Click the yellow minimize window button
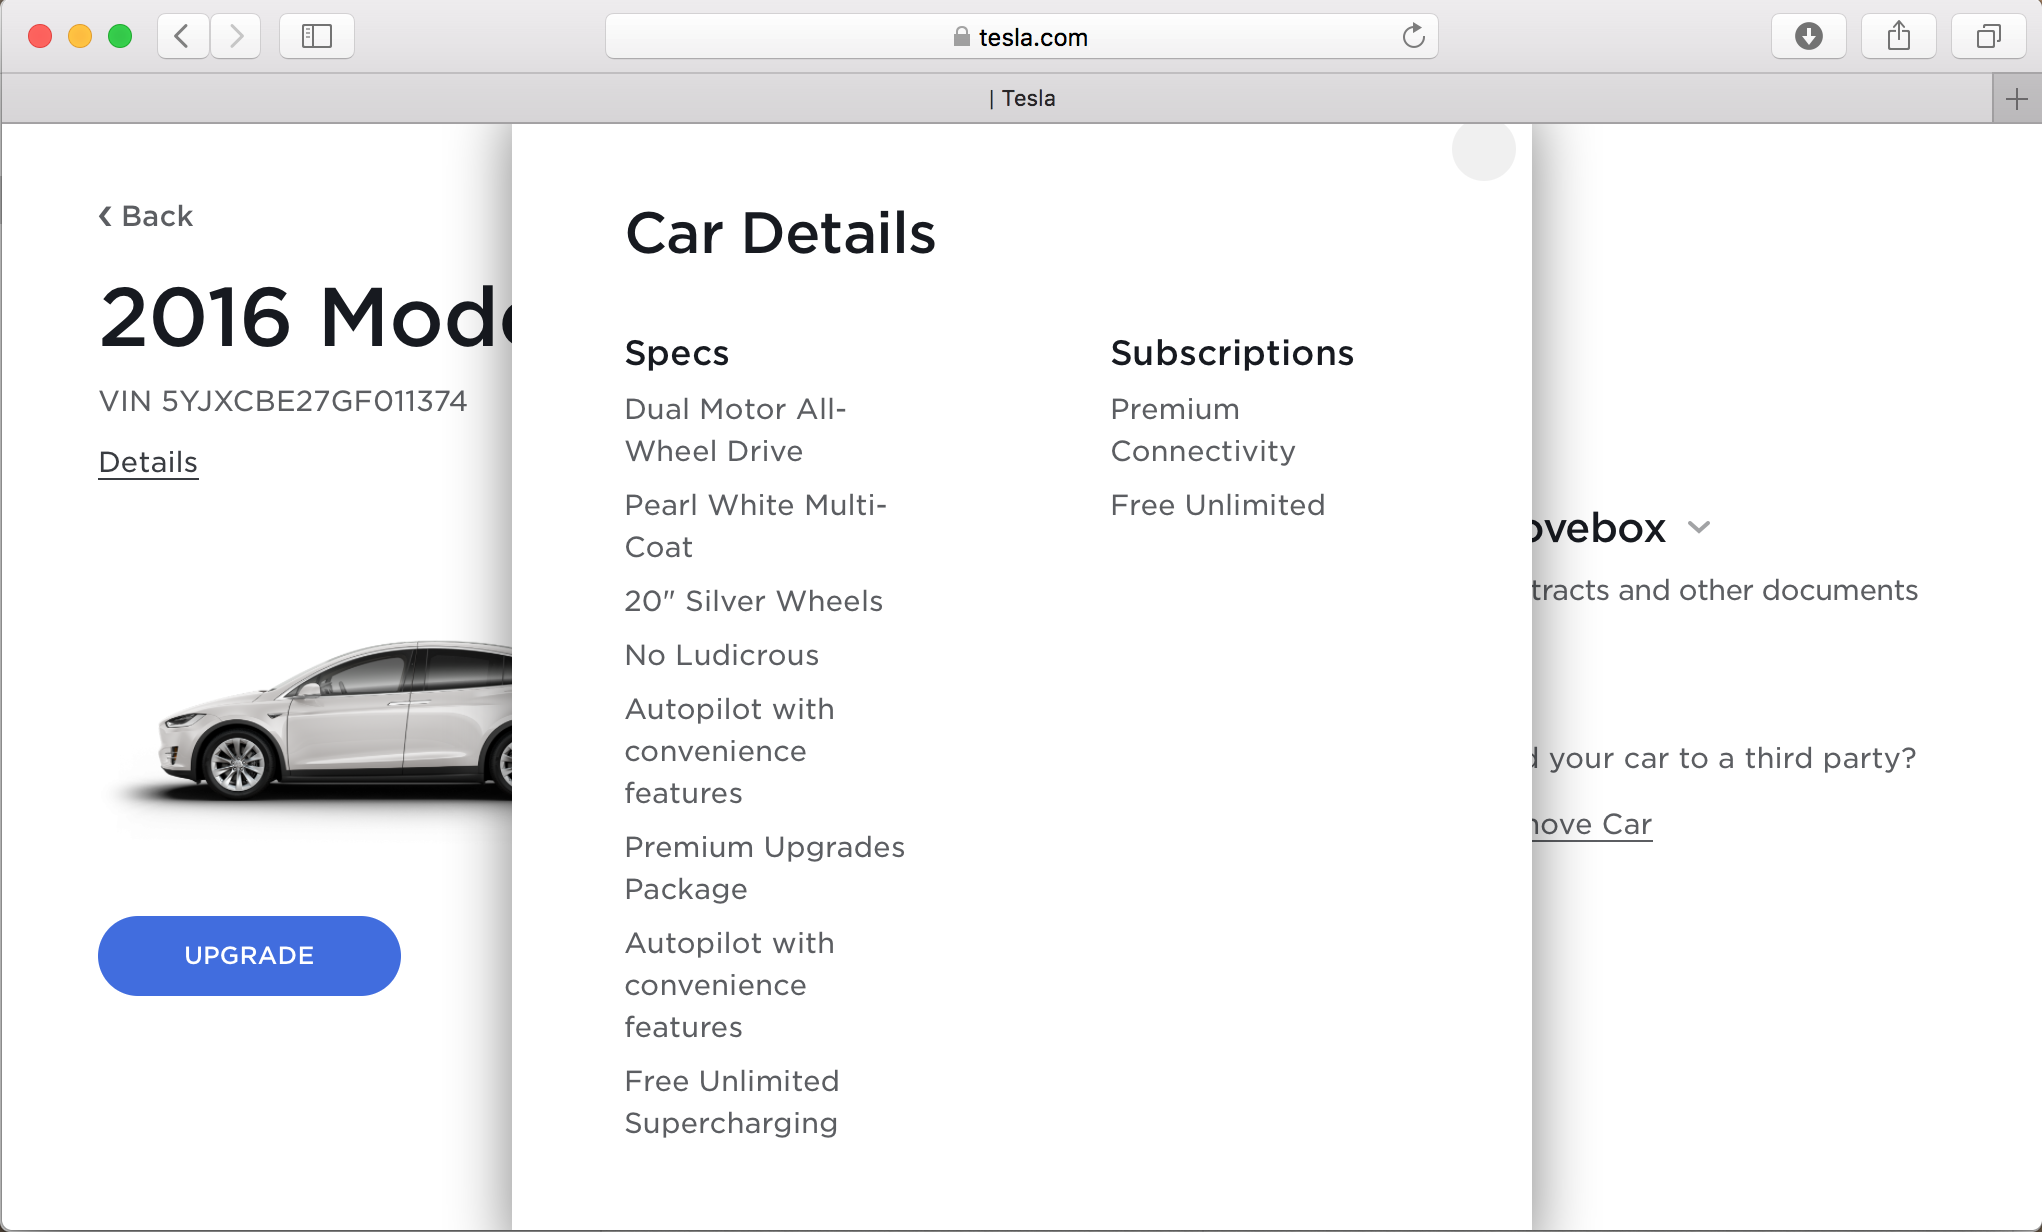Screen dimensions: 2042x1232 click(x=80, y=37)
